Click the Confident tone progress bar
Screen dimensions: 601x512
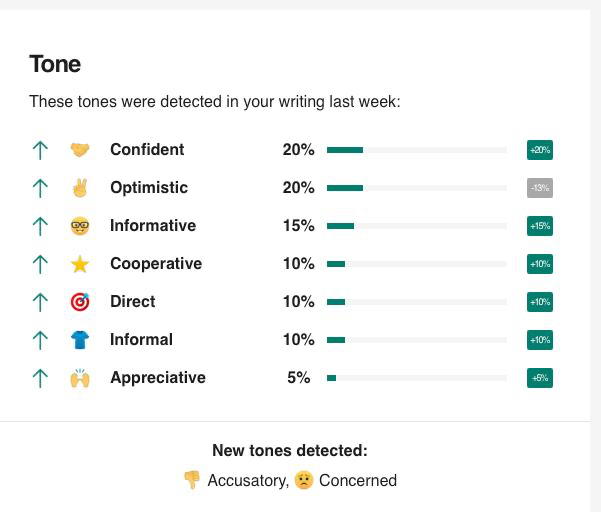coord(416,150)
